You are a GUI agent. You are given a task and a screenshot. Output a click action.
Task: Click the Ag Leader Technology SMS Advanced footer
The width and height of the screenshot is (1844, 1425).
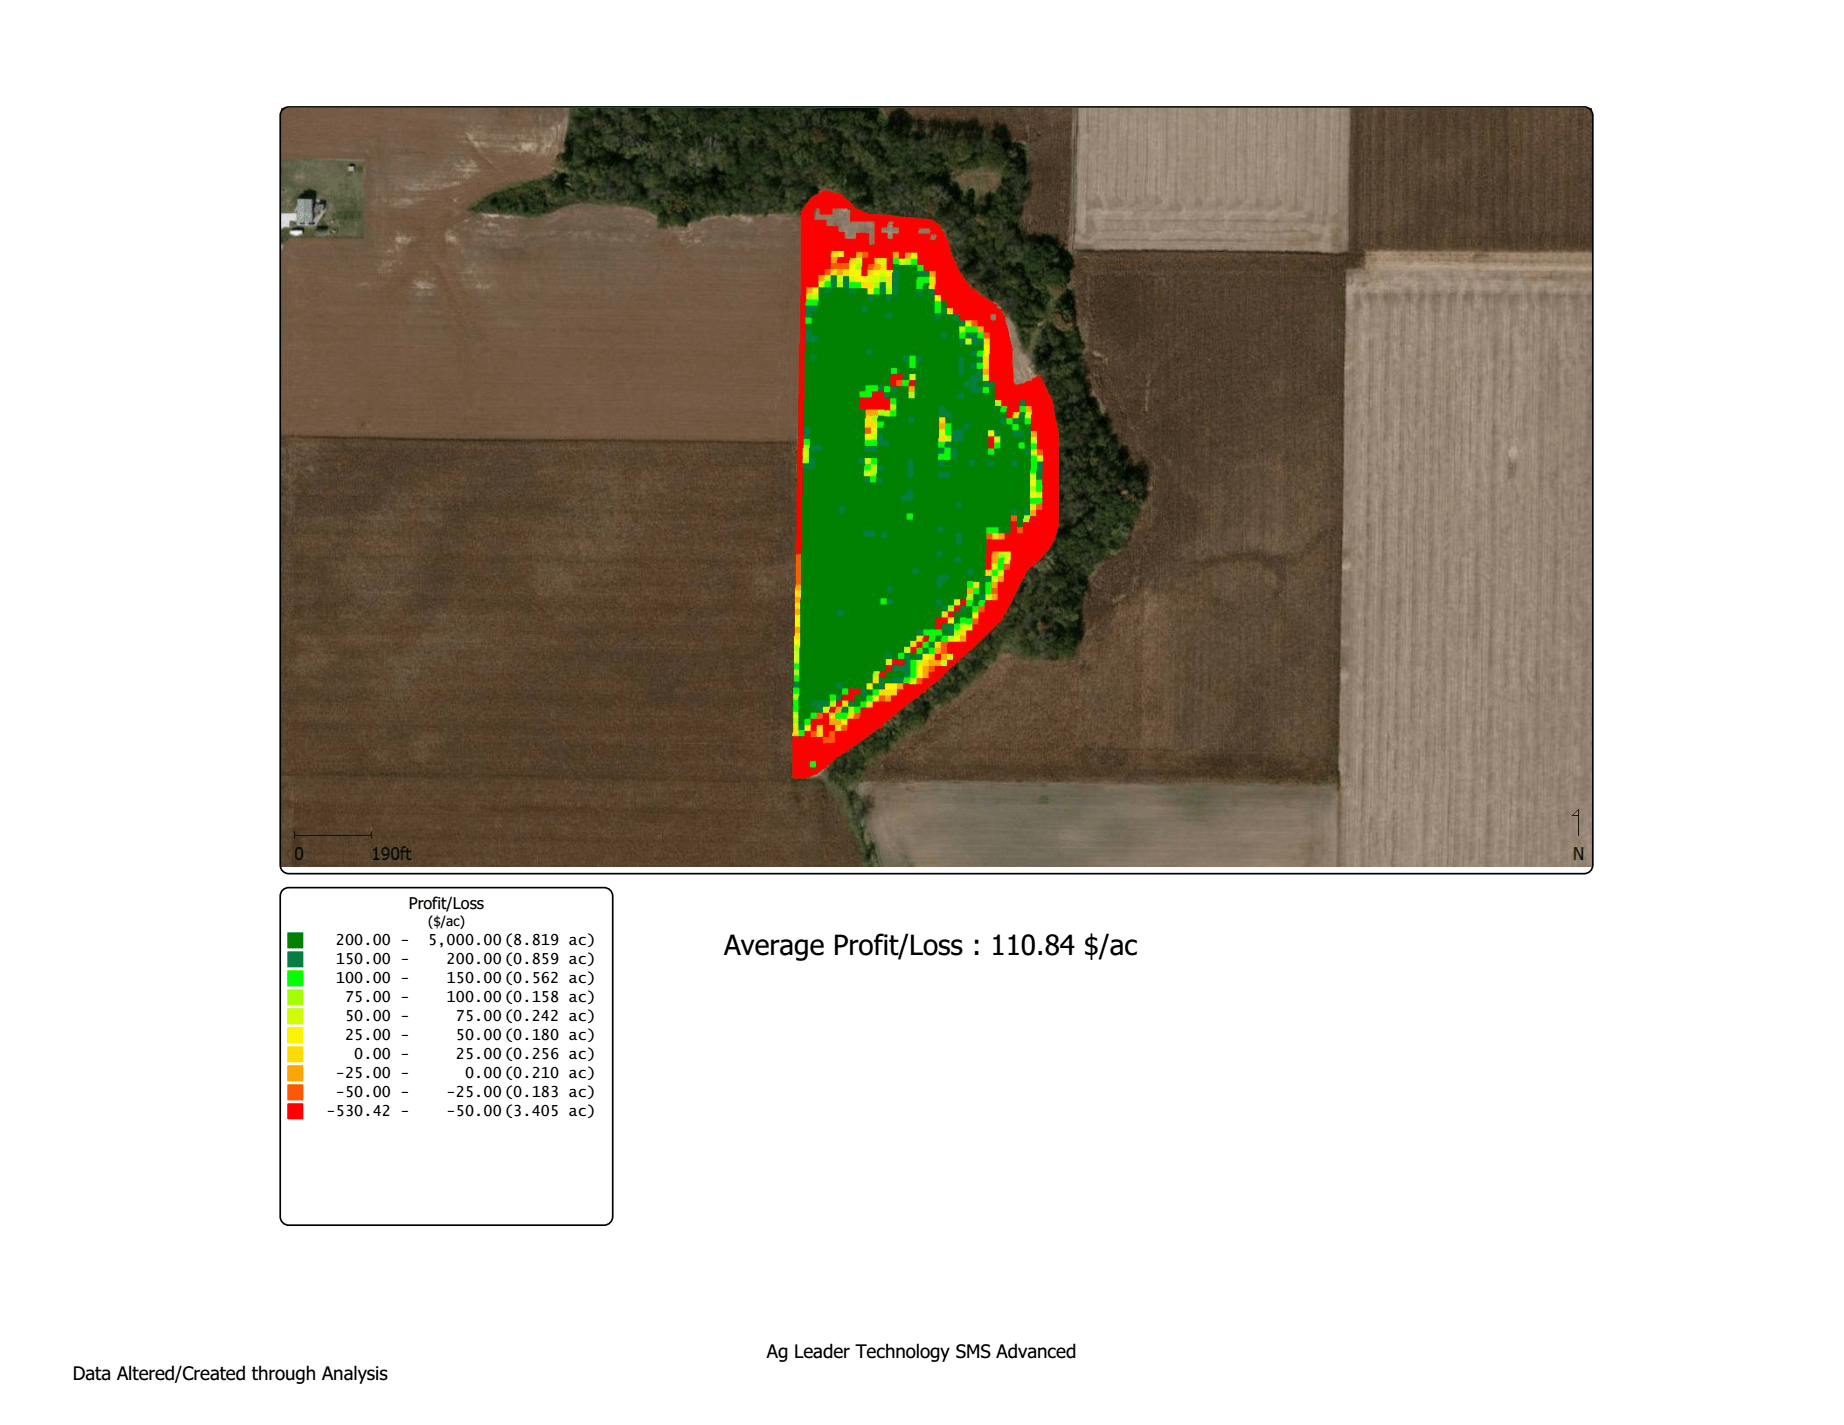(920, 1352)
